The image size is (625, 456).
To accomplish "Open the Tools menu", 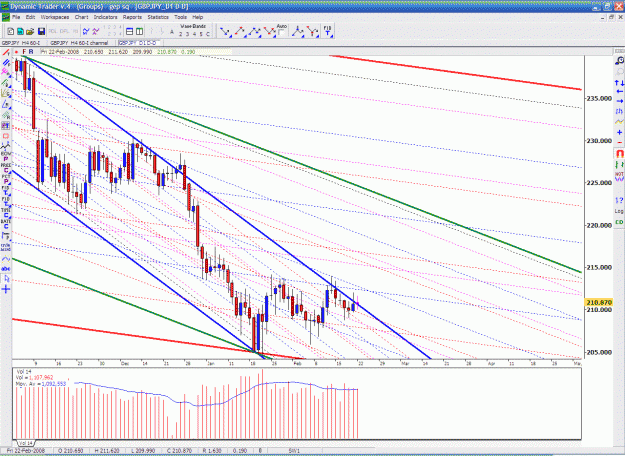I will [180, 17].
